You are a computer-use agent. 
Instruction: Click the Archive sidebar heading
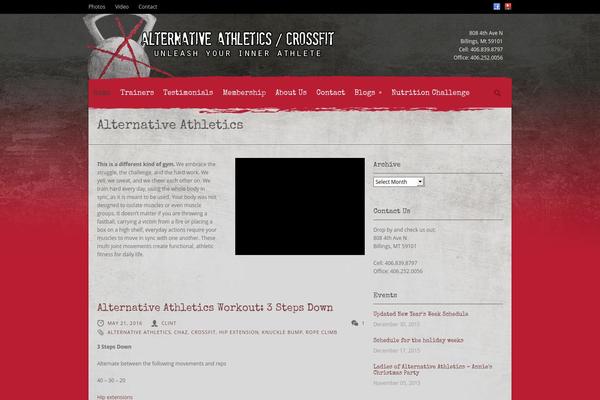pos(387,165)
